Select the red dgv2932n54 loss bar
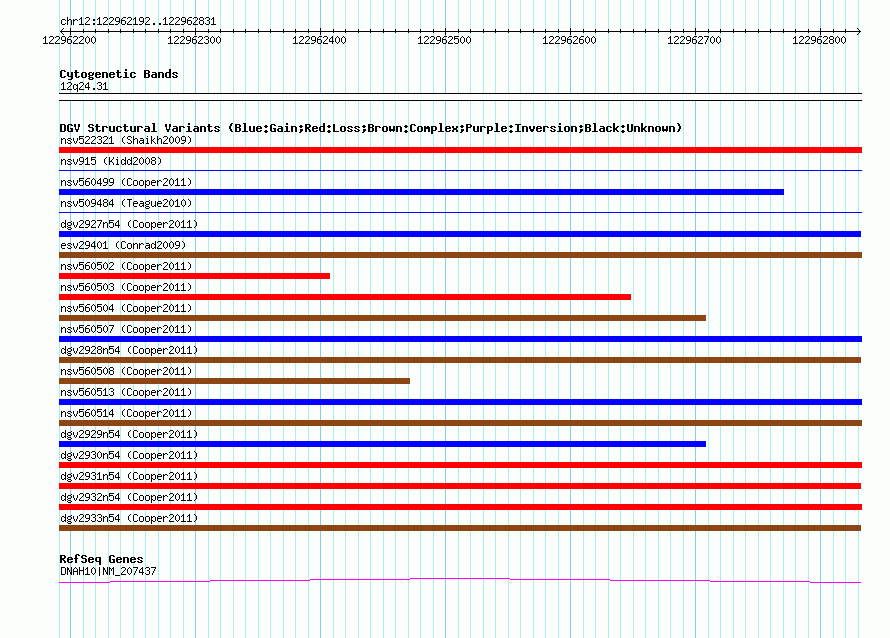890x638 pixels. [460, 507]
